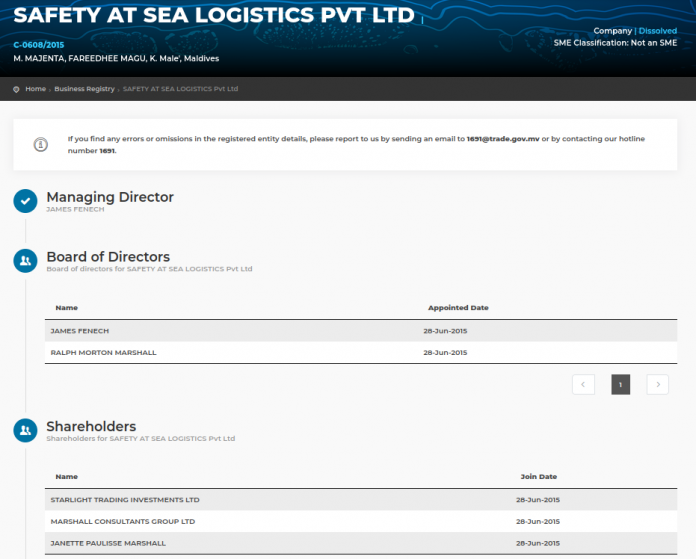Select page 1 in directors pagination
This screenshot has height=559, width=696.
click(620, 384)
